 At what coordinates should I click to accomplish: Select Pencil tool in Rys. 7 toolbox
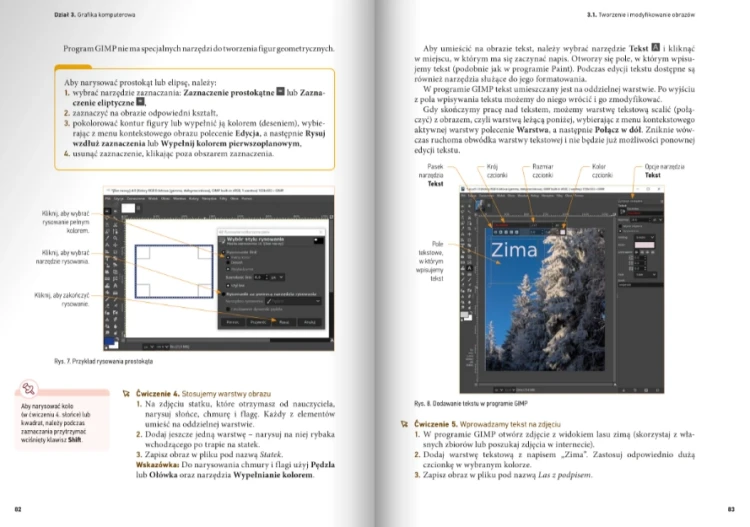tap(107, 299)
